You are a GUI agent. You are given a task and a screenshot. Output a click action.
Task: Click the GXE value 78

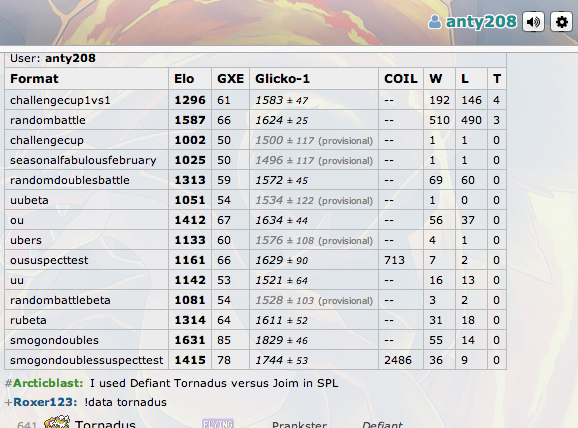click(x=224, y=360)
